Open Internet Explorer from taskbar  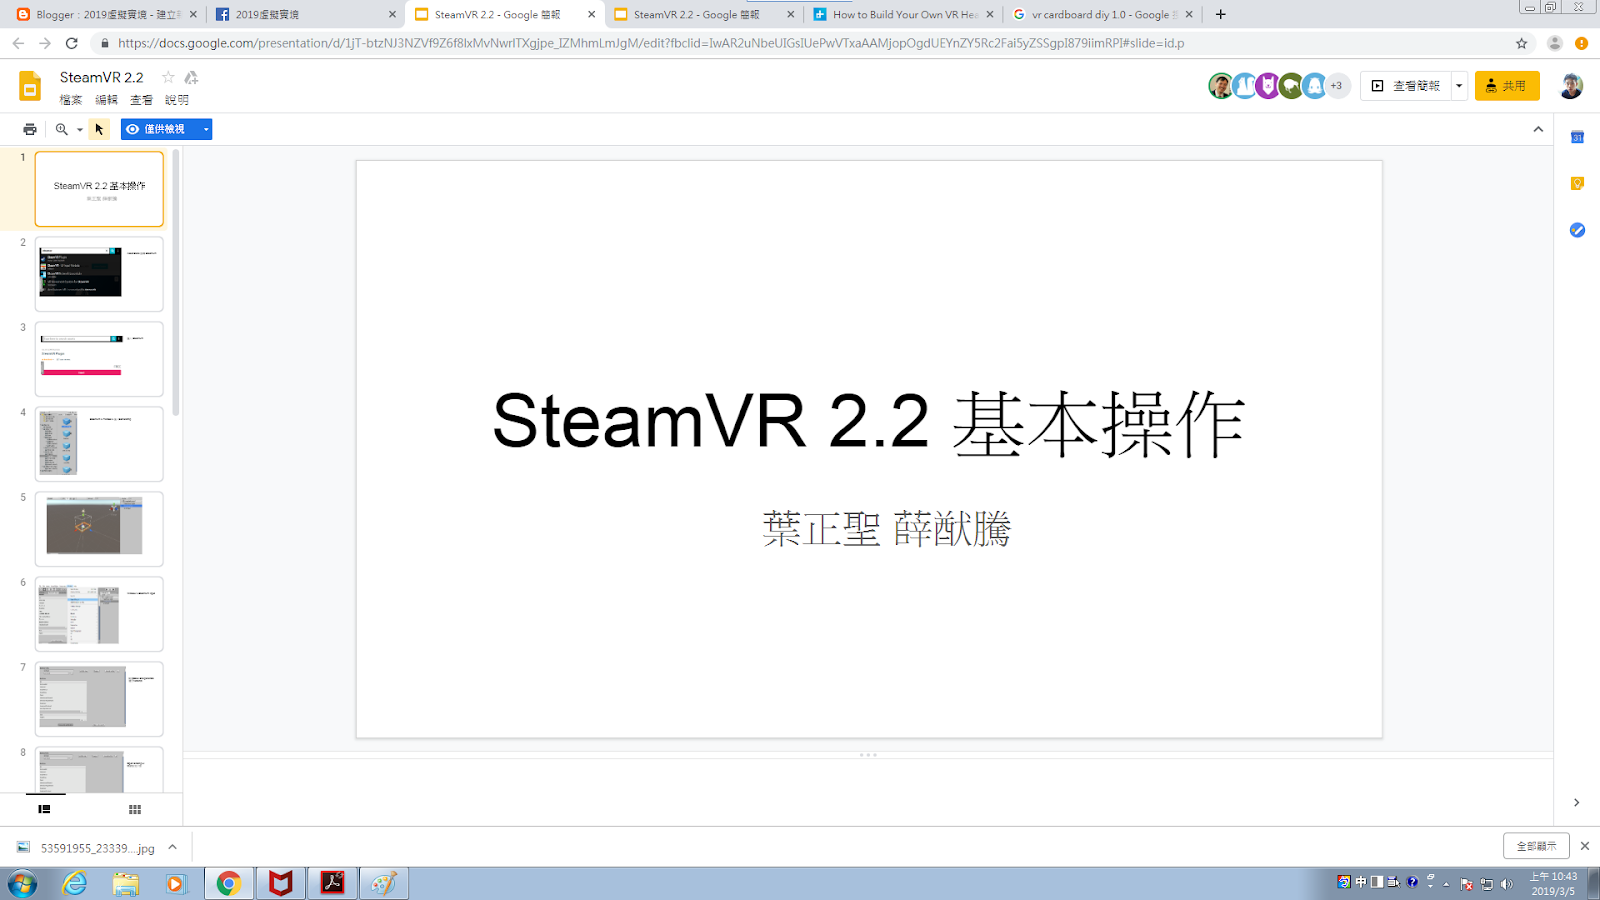click(75, 884)
